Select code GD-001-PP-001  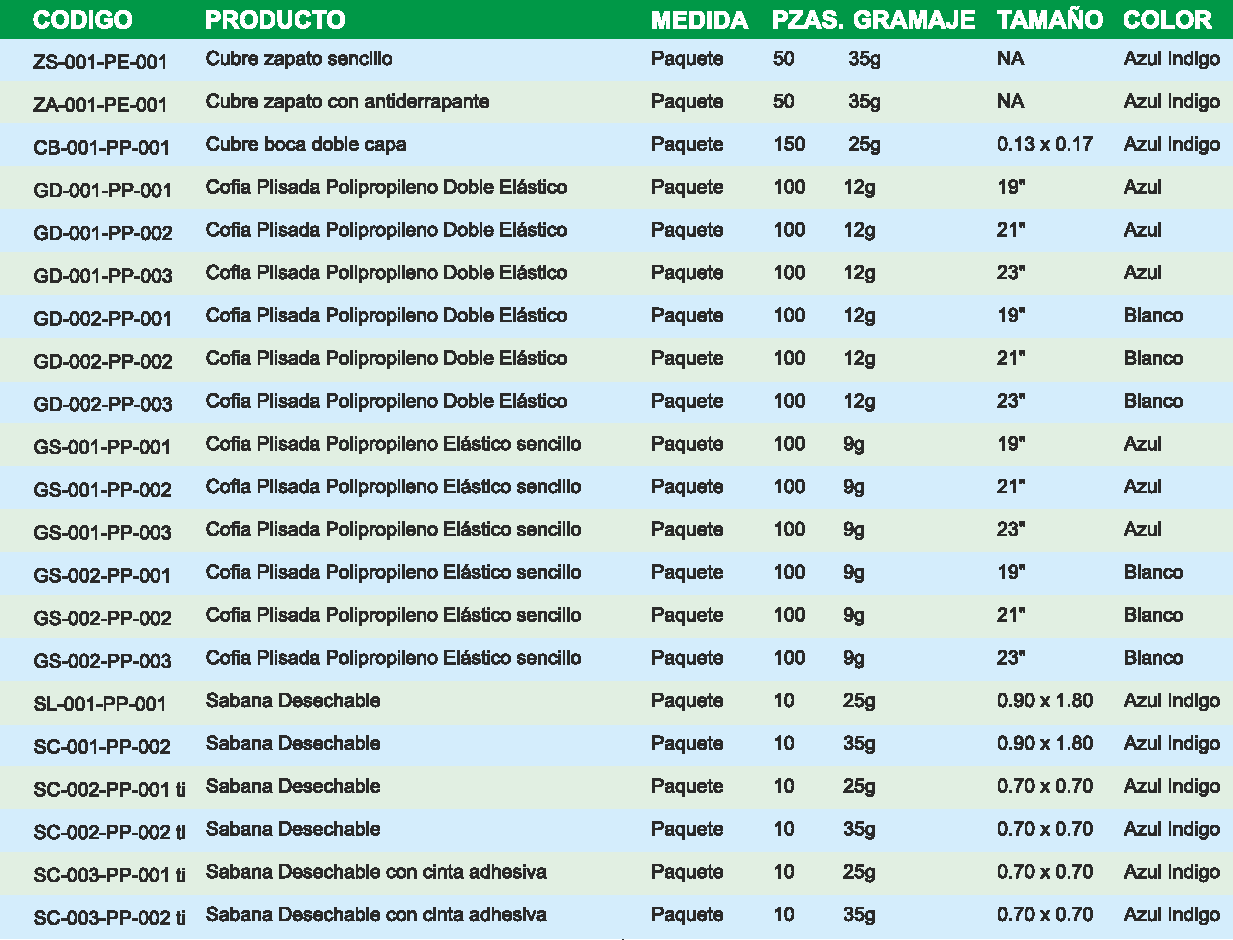click(x=102, y=191)
